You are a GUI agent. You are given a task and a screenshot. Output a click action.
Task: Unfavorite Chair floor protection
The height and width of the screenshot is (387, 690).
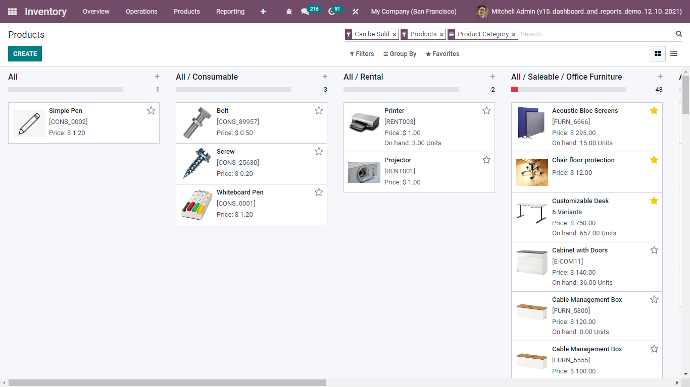[x=654, y=160]
